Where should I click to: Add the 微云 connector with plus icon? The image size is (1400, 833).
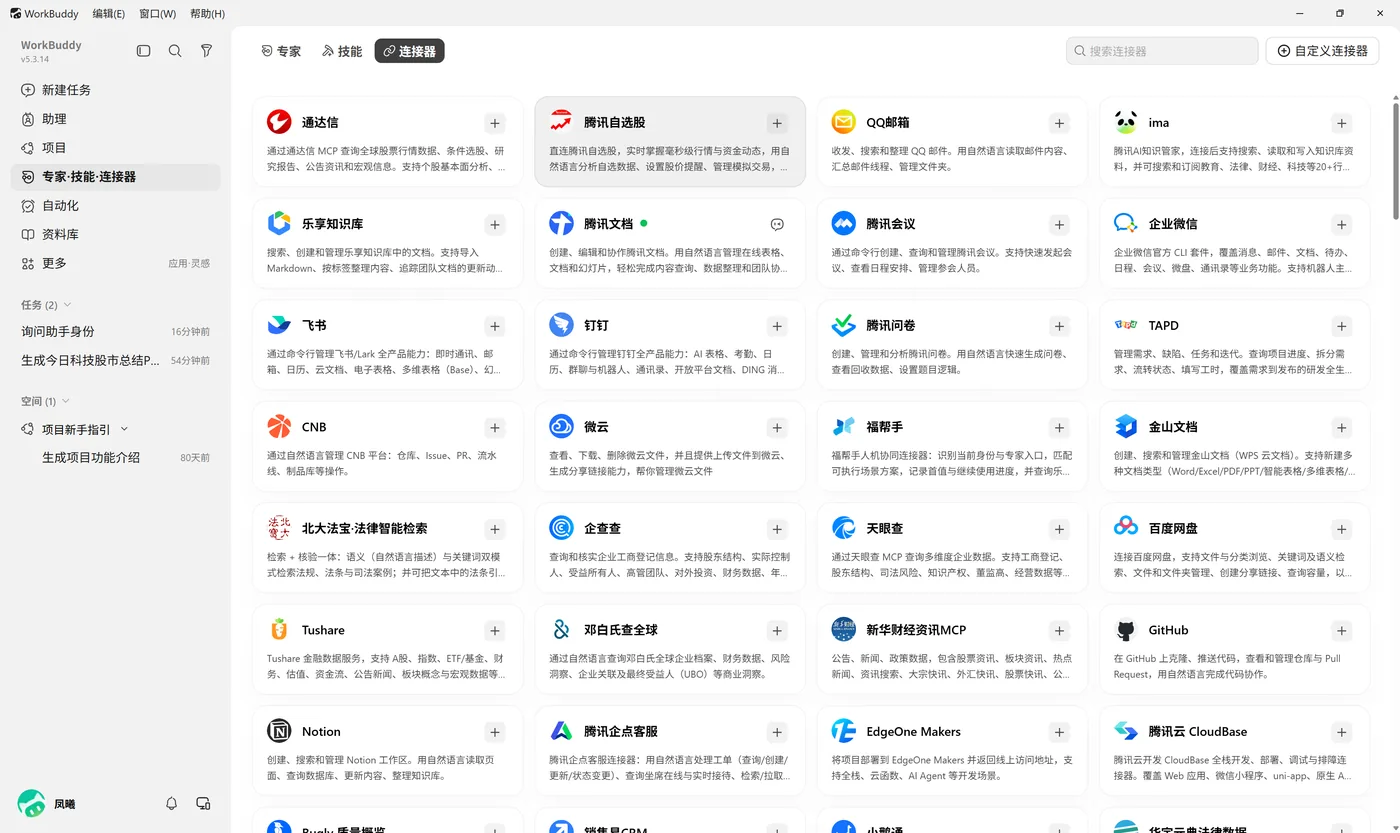click(777, 428)
